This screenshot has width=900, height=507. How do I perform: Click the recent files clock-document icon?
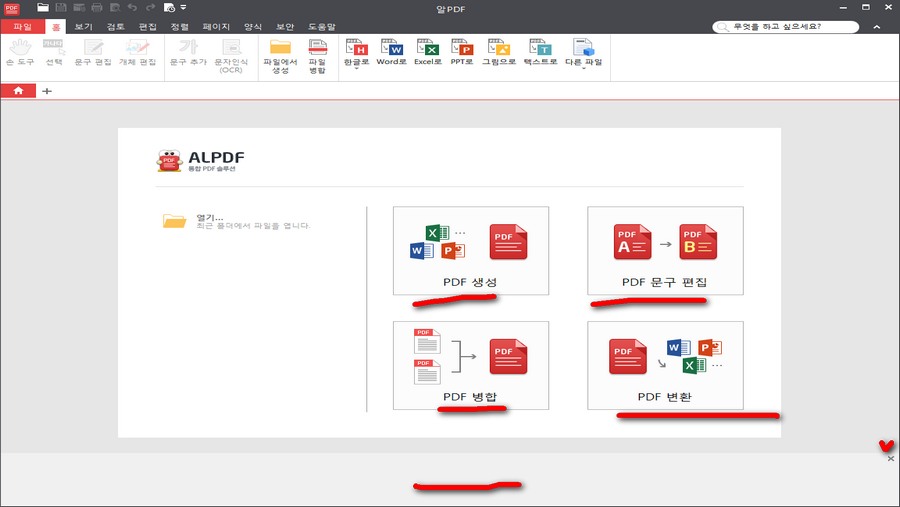pos(169,7)
